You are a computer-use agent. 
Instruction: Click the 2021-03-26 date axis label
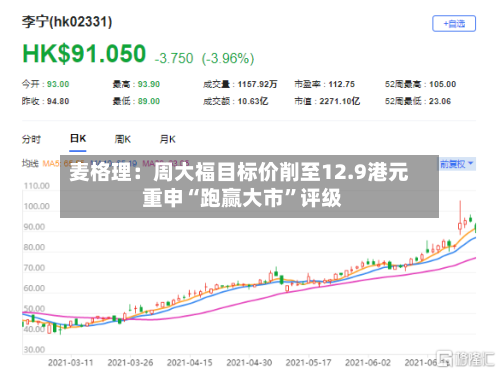coord(130,363)
